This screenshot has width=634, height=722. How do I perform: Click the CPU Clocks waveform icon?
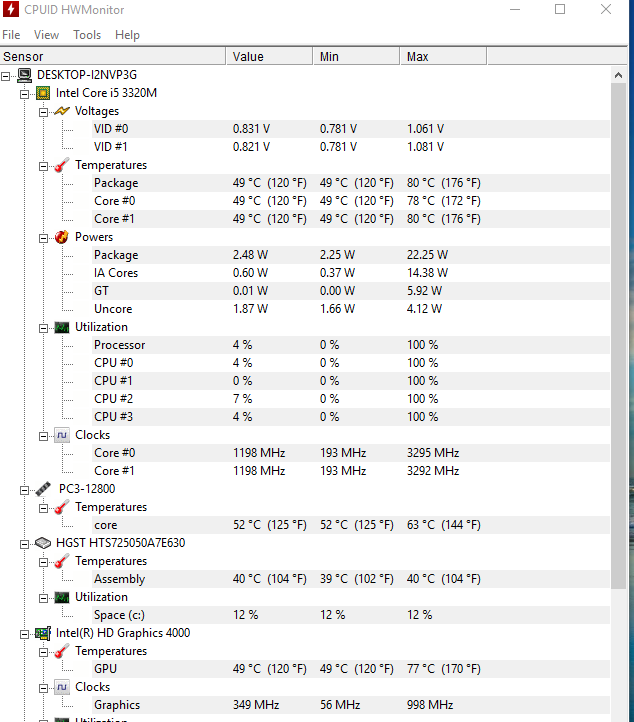coord(62,435)
